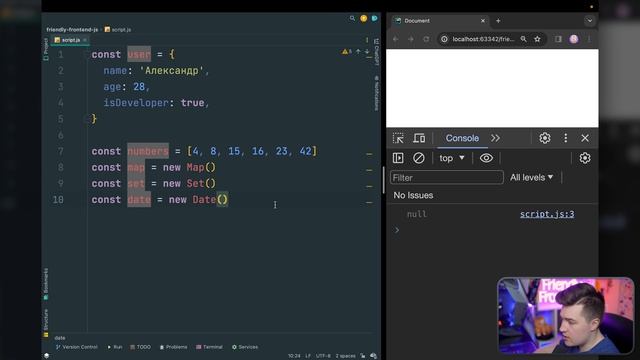Toggle DevTools device toolbar
Screen dimensions: 640x360
pyautogui.click(x=419, y=138)
